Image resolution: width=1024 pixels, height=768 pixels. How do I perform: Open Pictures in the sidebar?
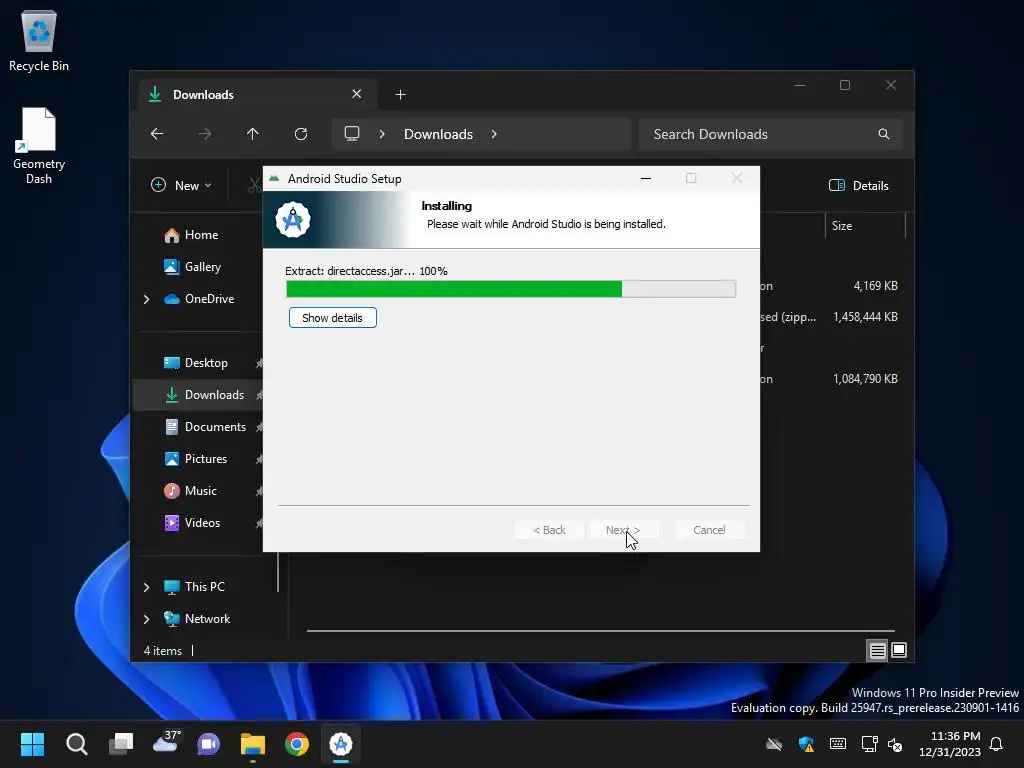click(198, 459)
